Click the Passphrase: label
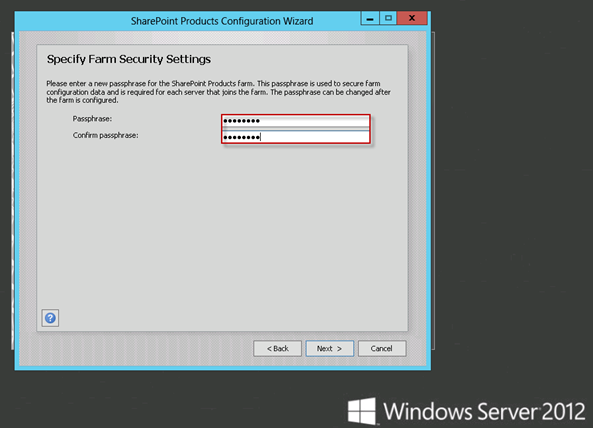 click(92, 119)
